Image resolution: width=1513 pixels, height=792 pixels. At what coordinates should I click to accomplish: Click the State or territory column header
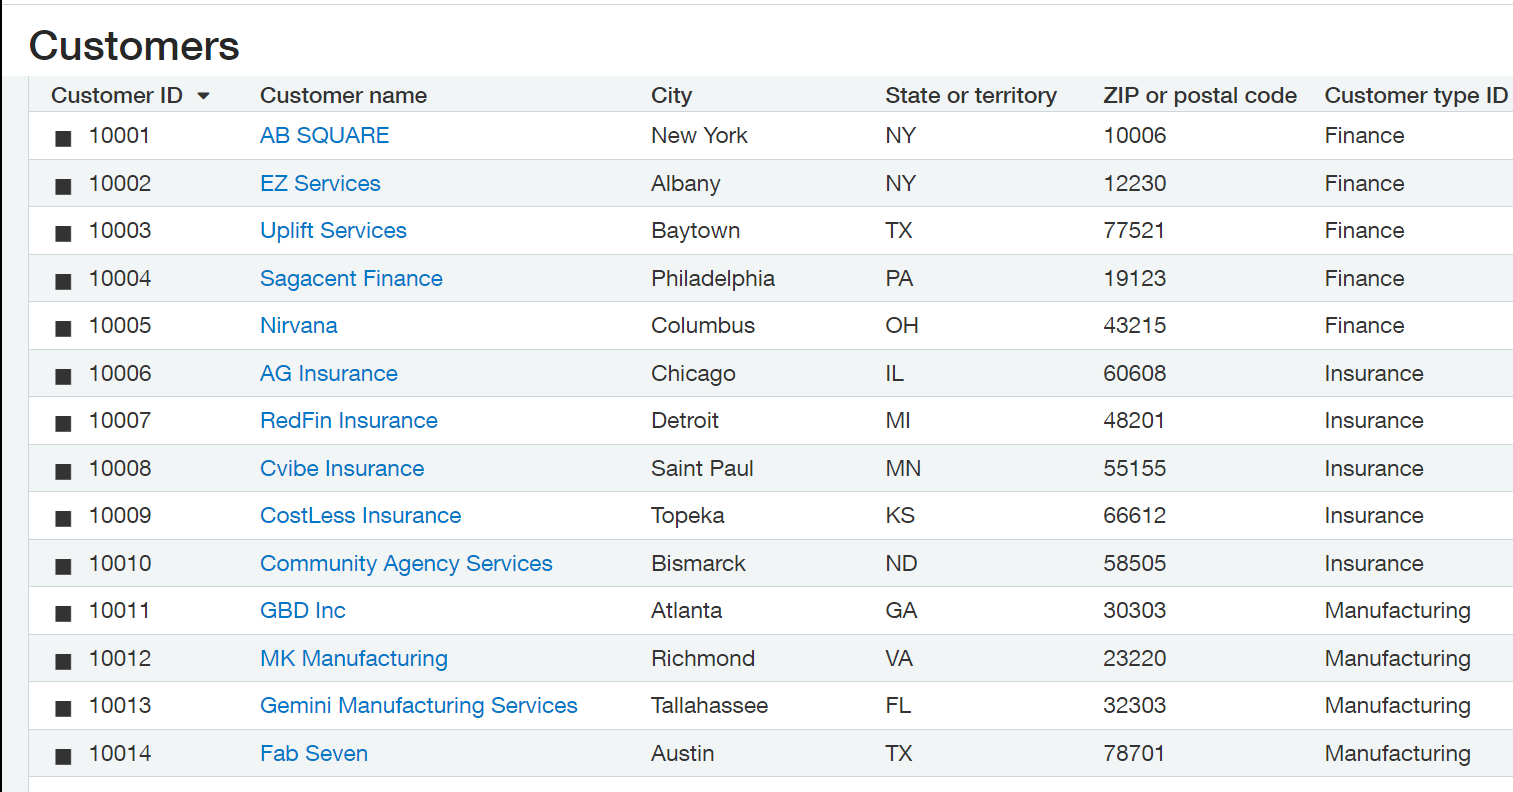pos(970,95)
